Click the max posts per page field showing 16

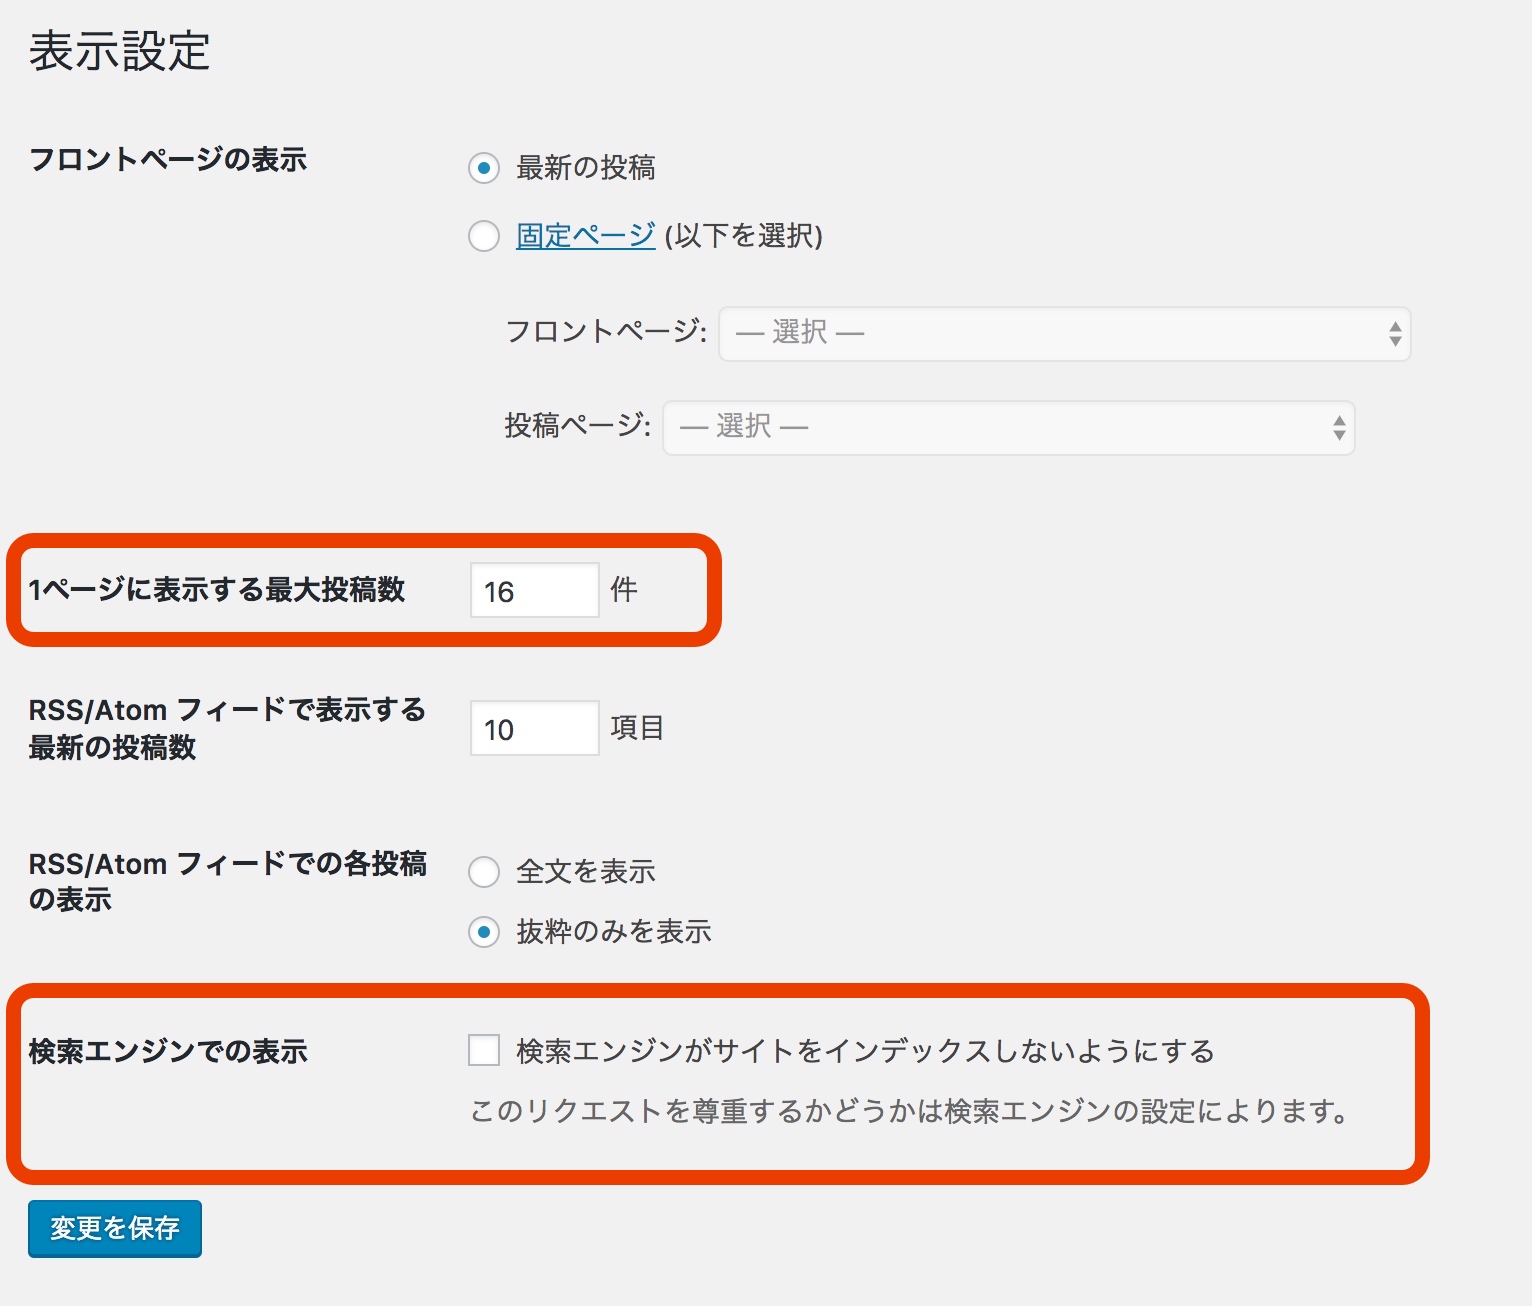coord(534,590)
